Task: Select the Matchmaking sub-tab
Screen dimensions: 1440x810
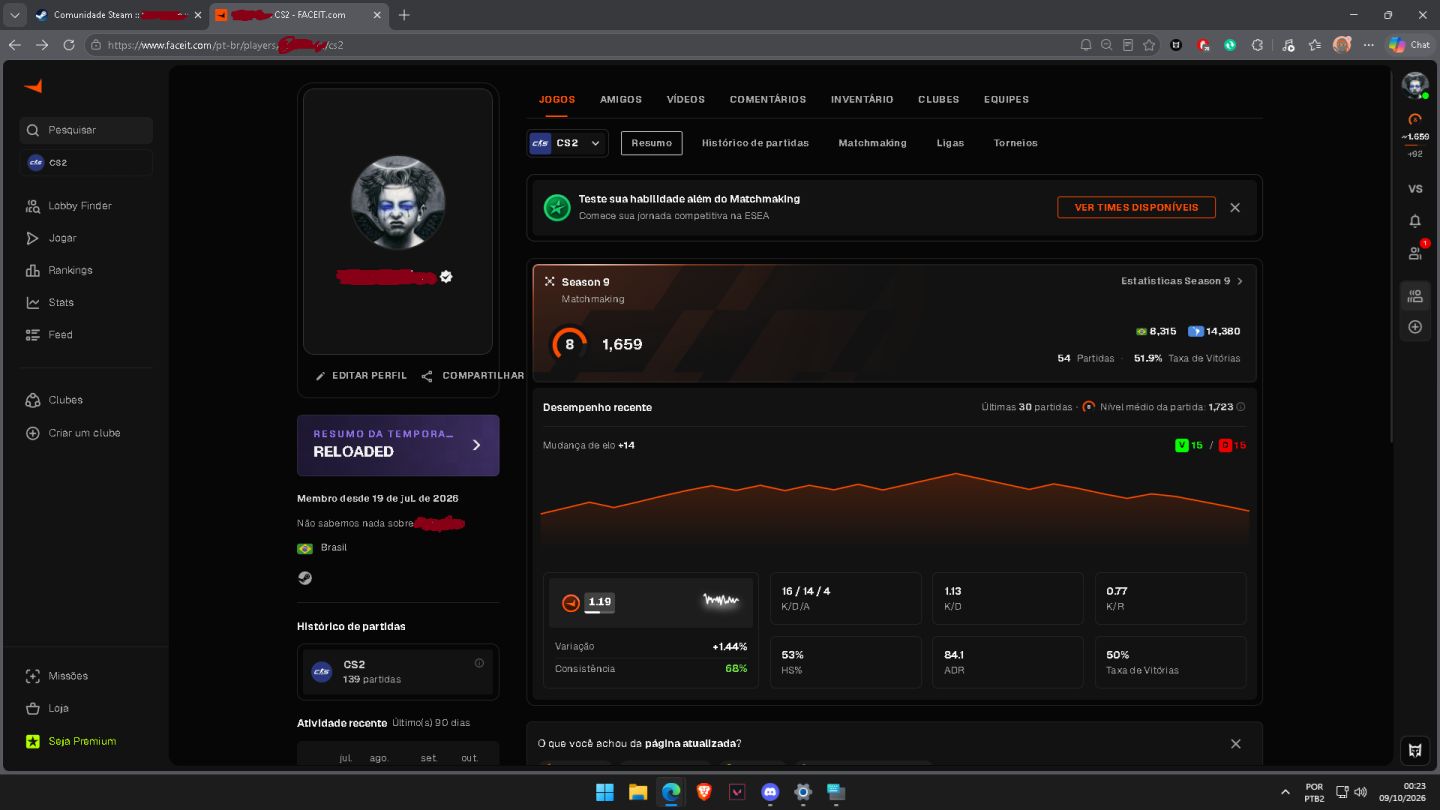Action: [872, 143]
